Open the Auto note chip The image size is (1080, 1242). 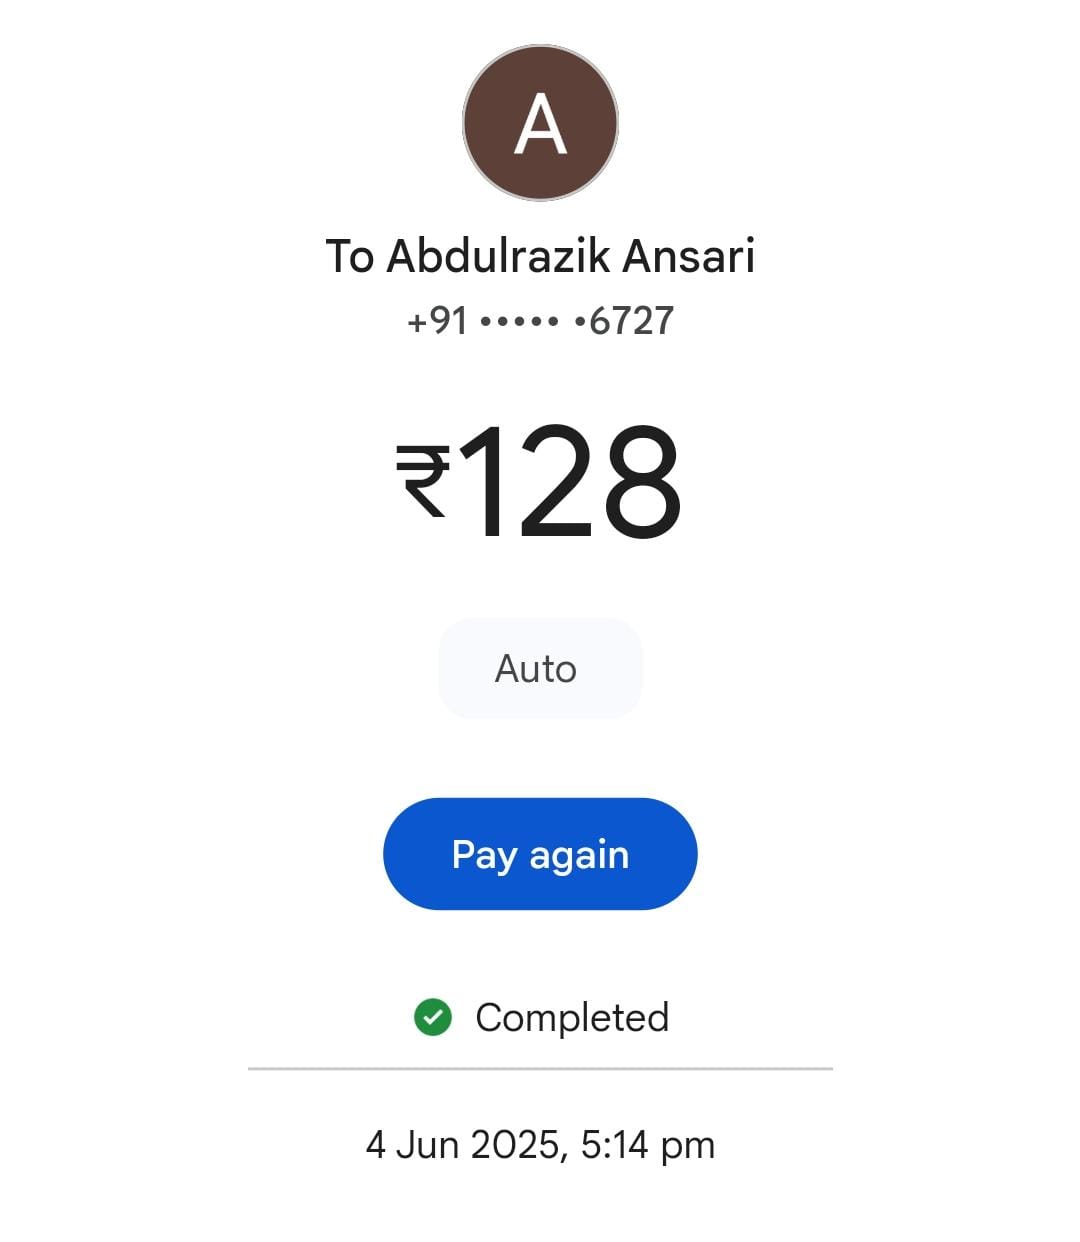point(540,668)
